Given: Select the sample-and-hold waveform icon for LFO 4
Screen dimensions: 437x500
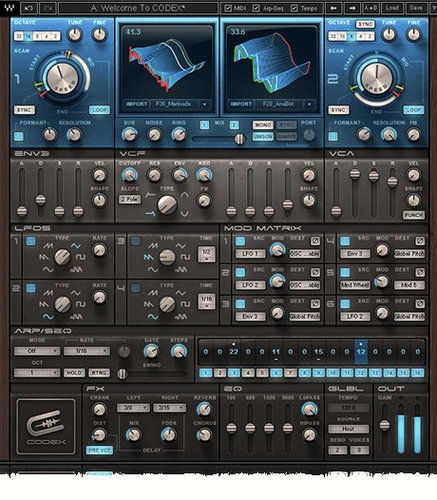Looking at the screenshot, I should point(180,316).
